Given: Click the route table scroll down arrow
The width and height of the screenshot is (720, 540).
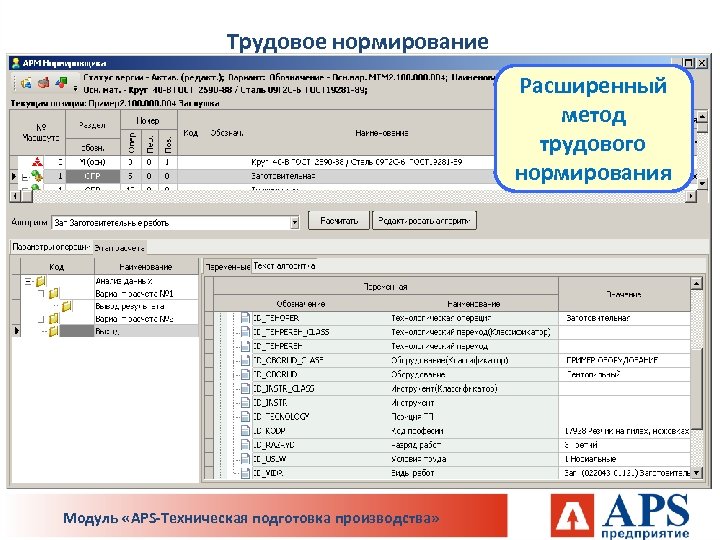Looking at the screenshot, I should pos(702,184).
